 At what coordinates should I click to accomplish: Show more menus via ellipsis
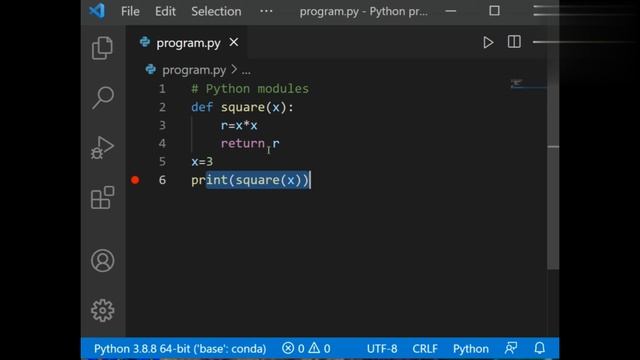266,11
